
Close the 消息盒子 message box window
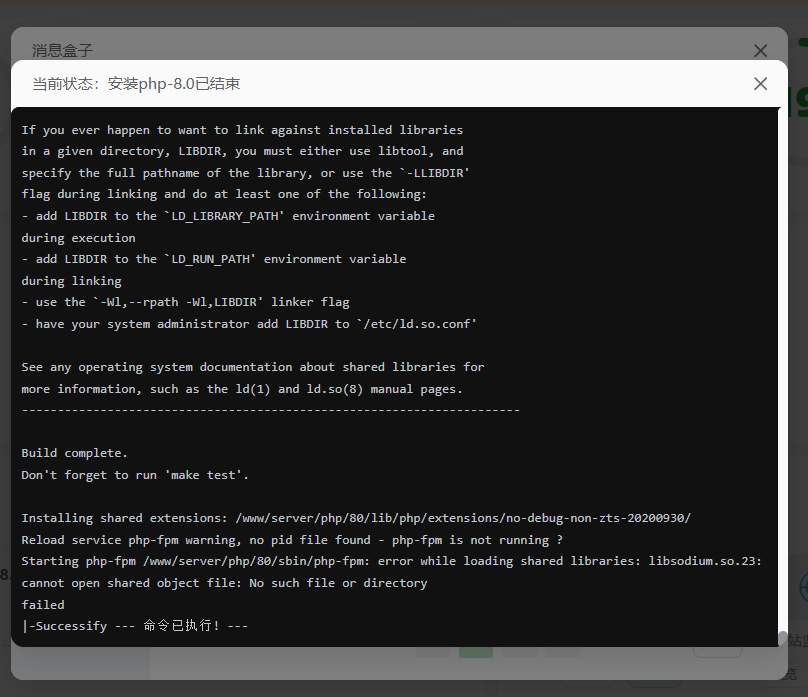pos(760,50)
